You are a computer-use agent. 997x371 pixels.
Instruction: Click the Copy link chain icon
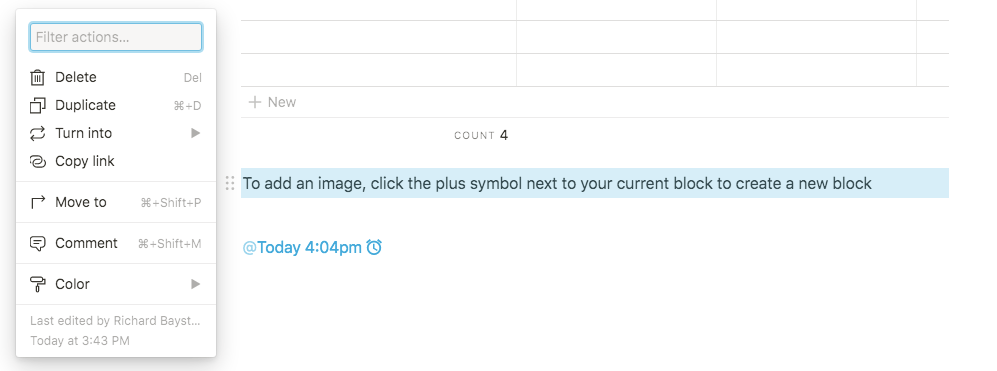tap(38, 162)
